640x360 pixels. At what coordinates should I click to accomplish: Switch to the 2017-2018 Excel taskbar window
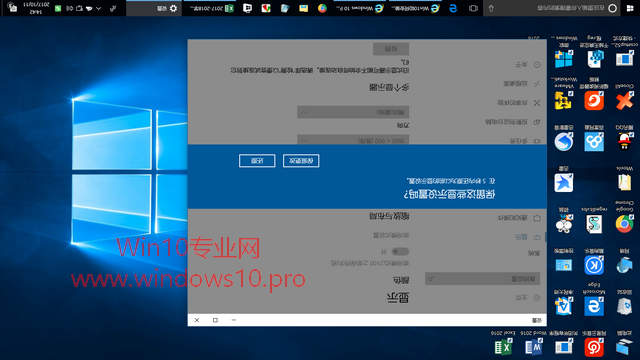point(210,8)
